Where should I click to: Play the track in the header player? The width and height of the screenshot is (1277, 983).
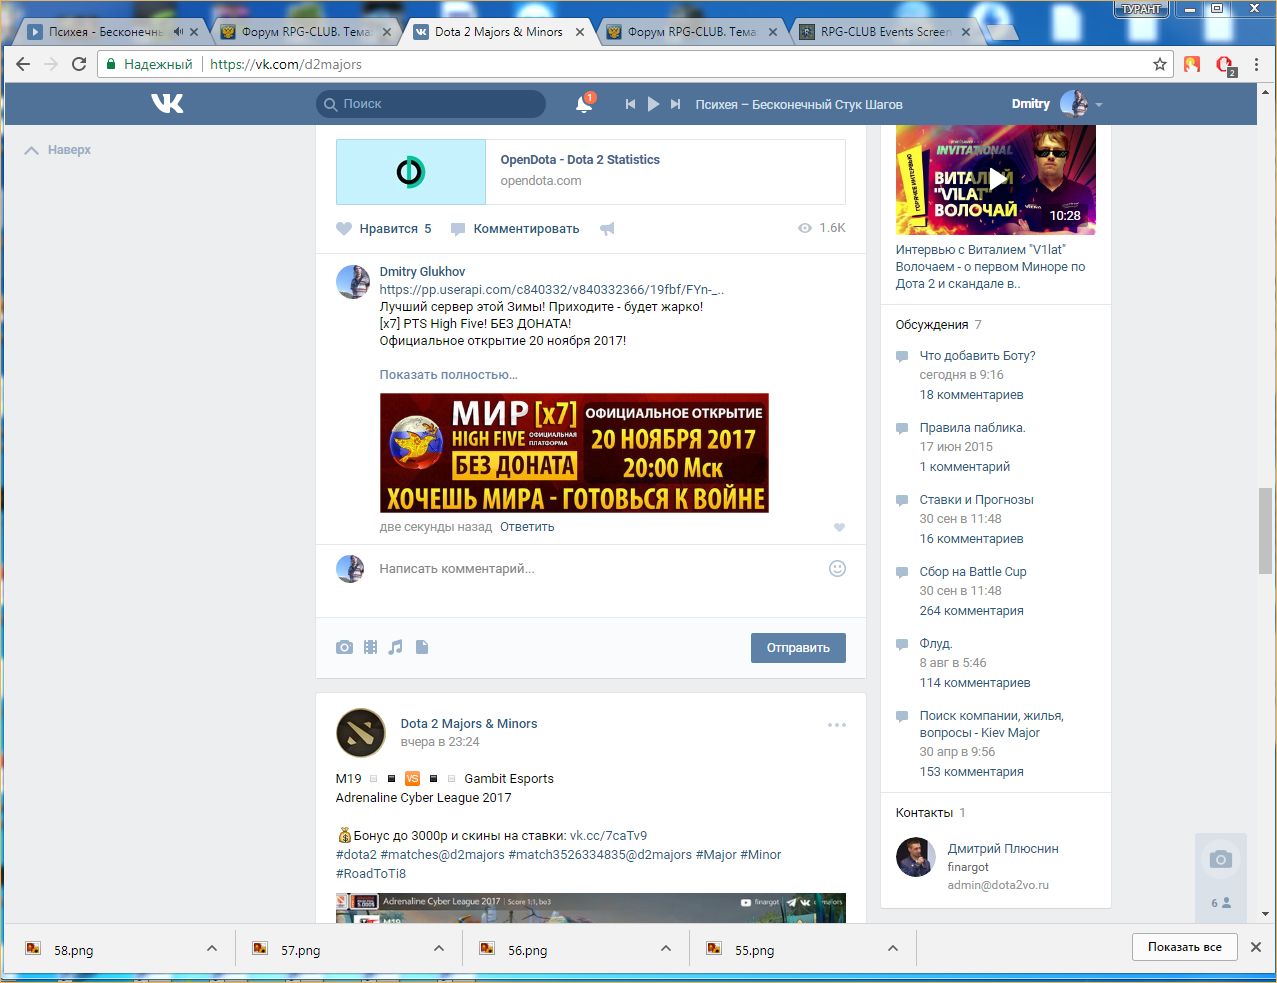(653, 104)
